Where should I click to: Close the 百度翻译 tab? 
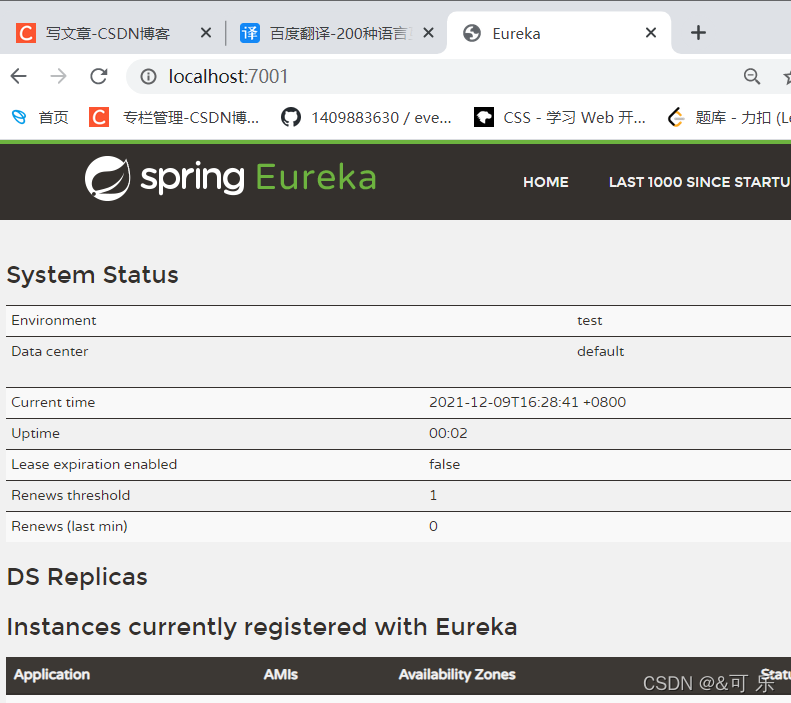coord(428,33)
